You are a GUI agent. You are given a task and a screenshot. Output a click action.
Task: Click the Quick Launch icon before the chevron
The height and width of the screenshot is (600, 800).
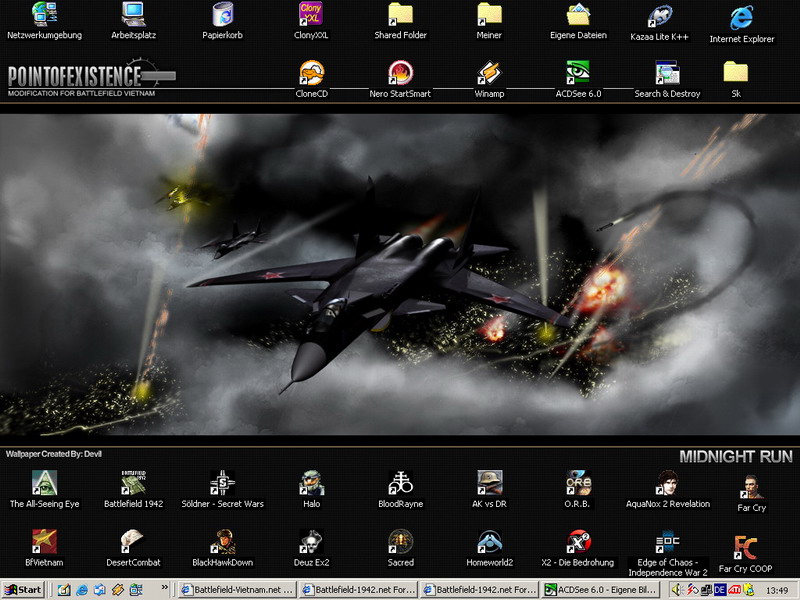tap(136, 590)
